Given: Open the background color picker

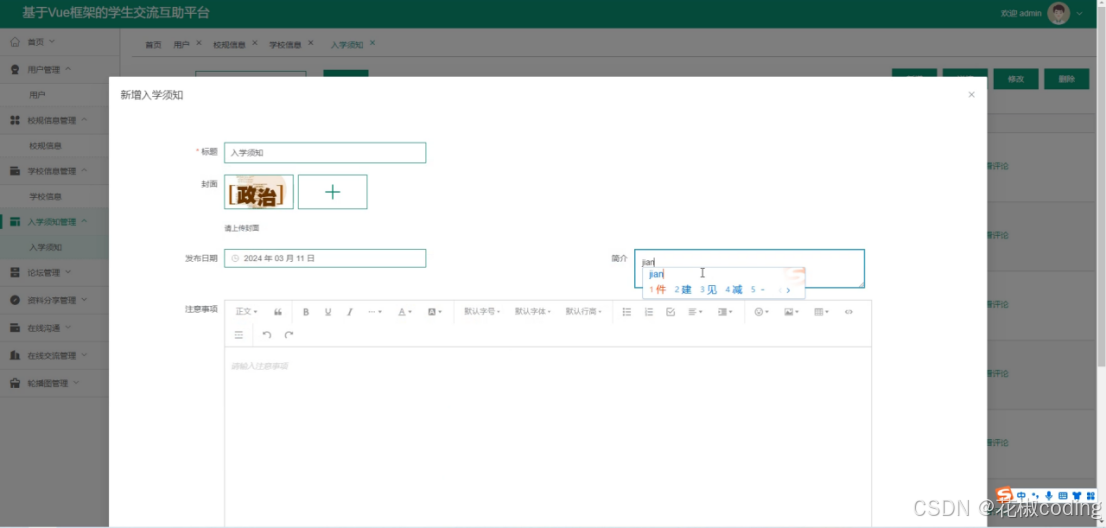Looking at the screenshot, I should (x=434, y=312).
